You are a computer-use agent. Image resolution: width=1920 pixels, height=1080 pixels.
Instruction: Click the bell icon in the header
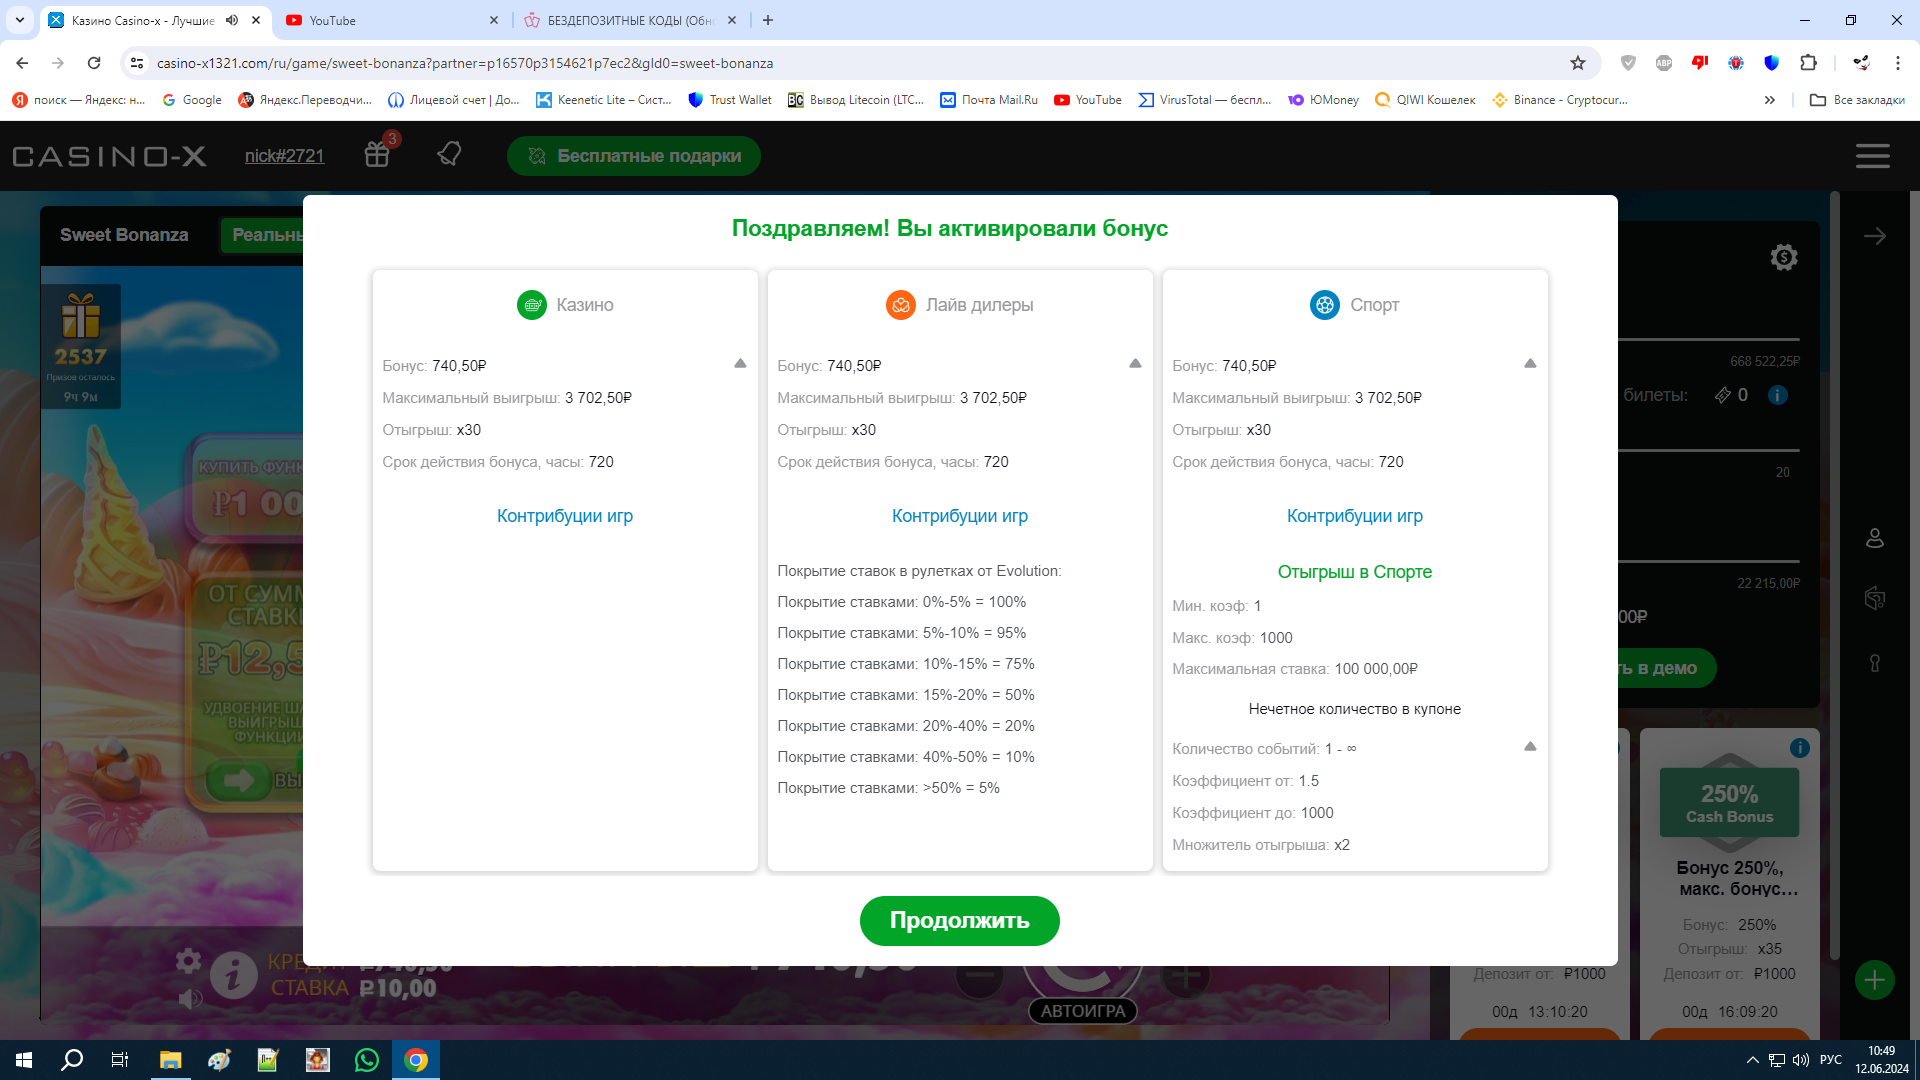click(x=449, y=154)
